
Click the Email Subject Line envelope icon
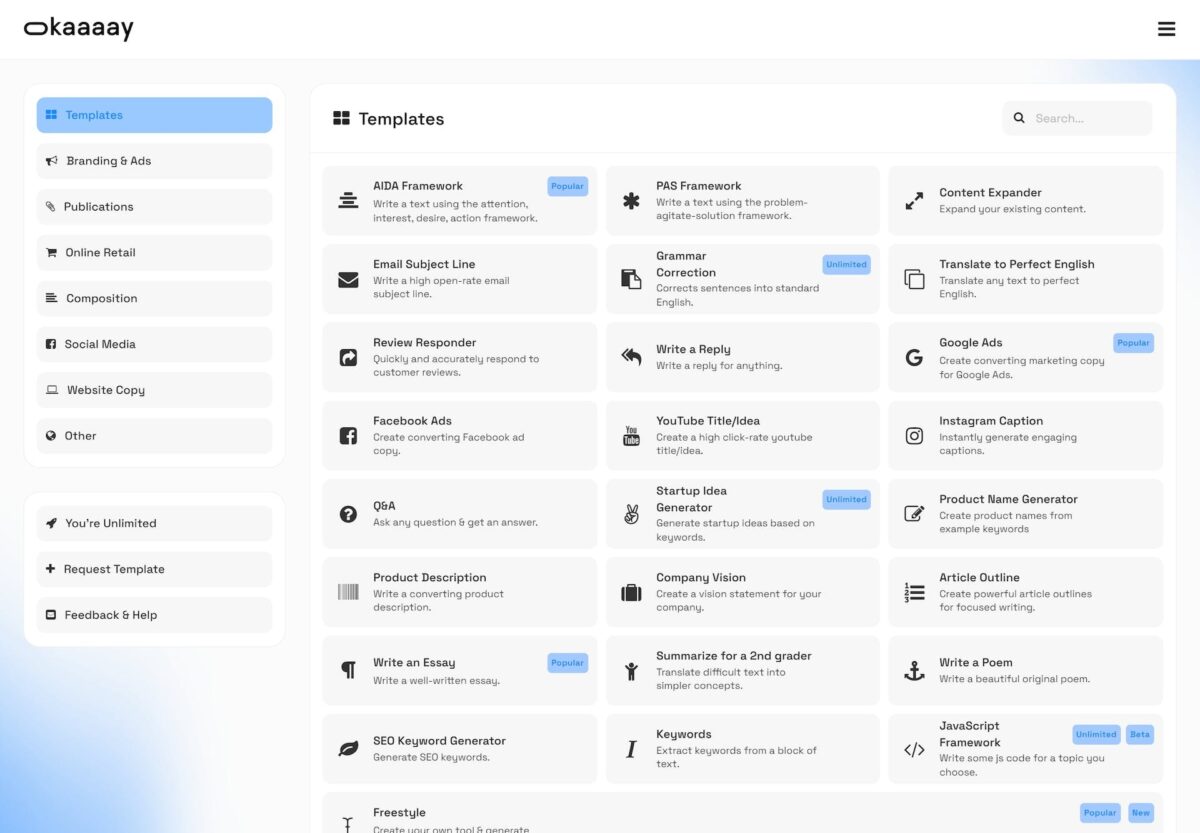(348, 279)
